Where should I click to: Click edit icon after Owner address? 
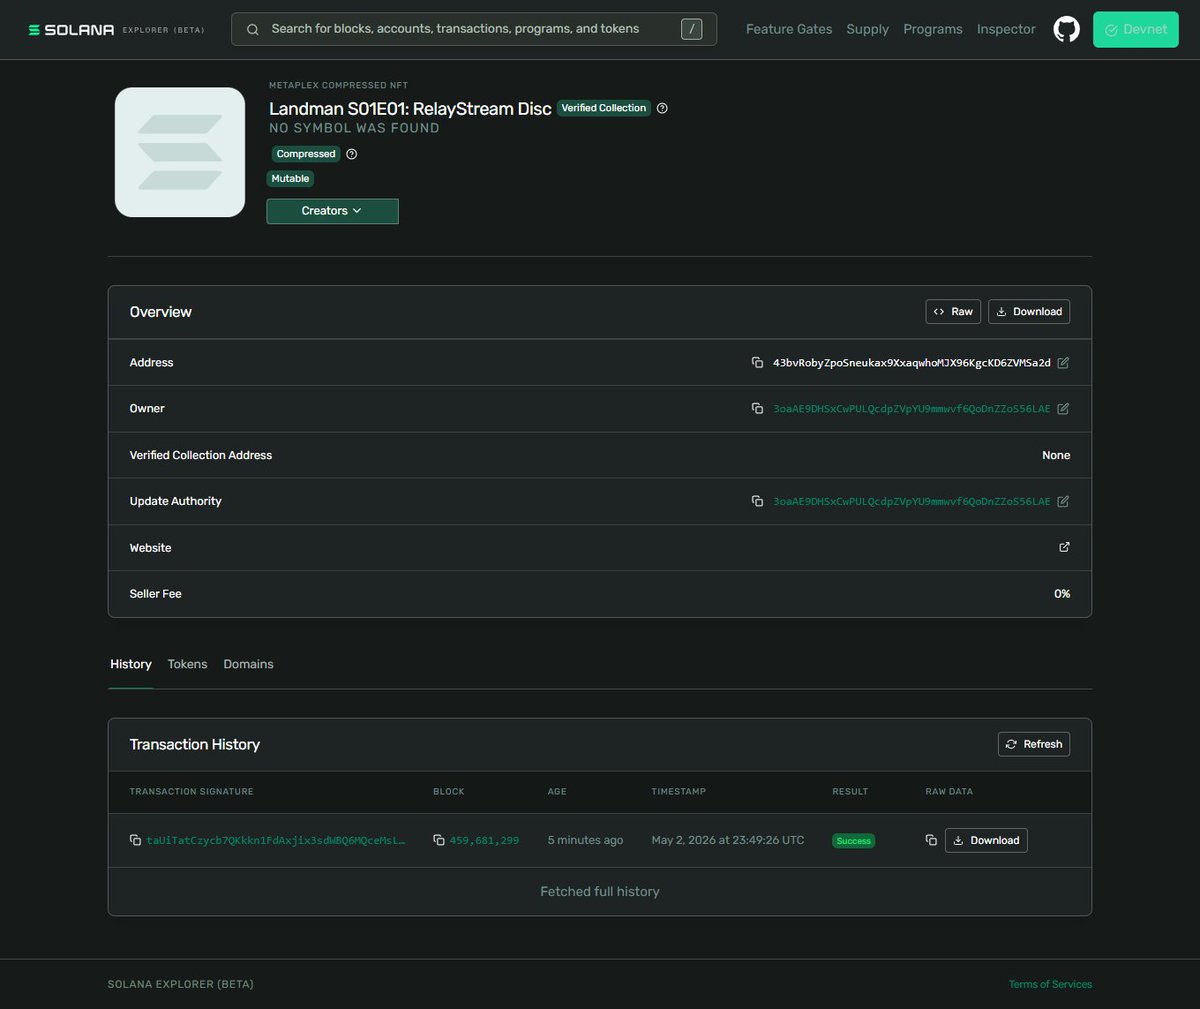pyautogui.click(x=1063, y=408)
